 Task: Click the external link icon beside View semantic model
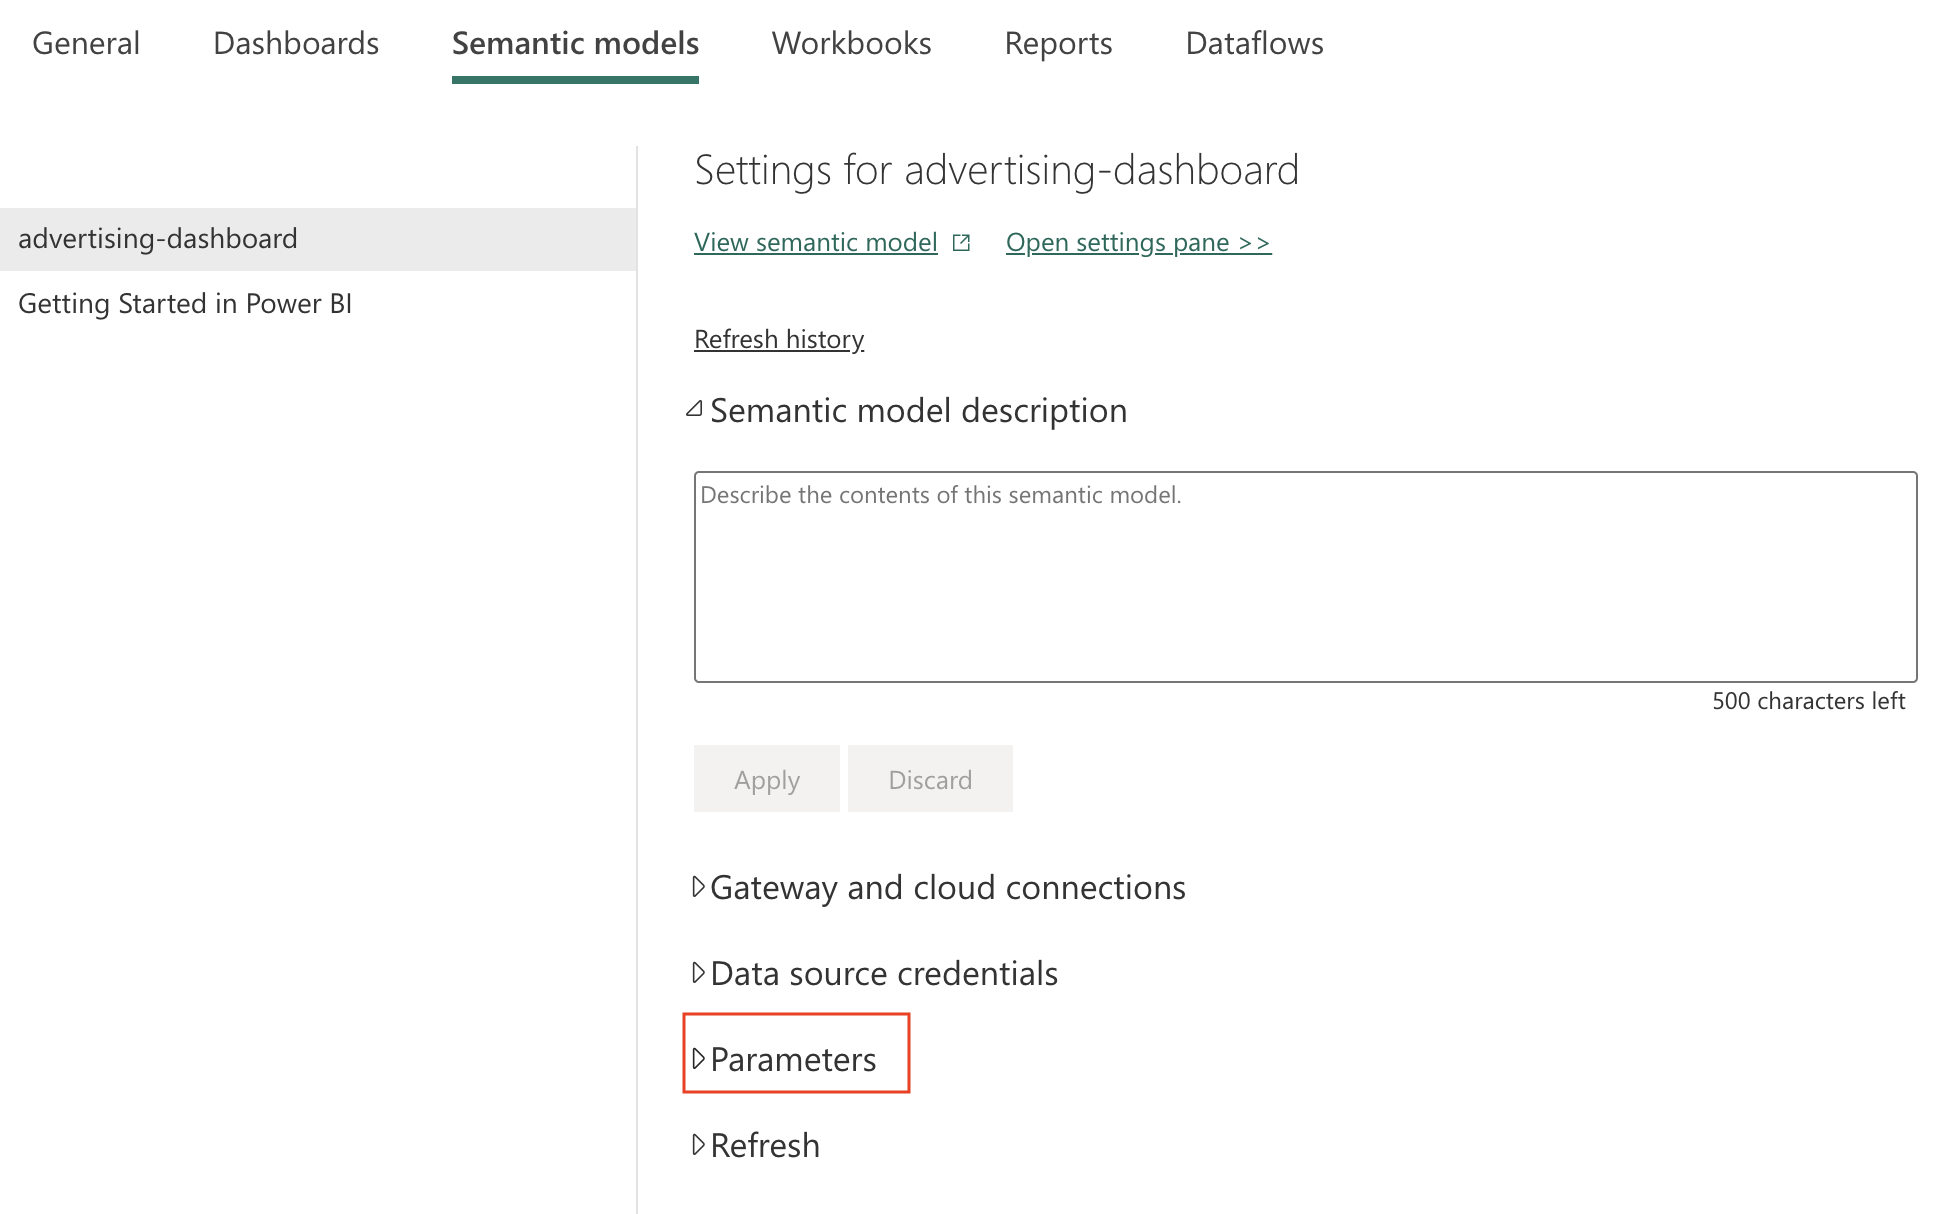[x=962, y=242]
